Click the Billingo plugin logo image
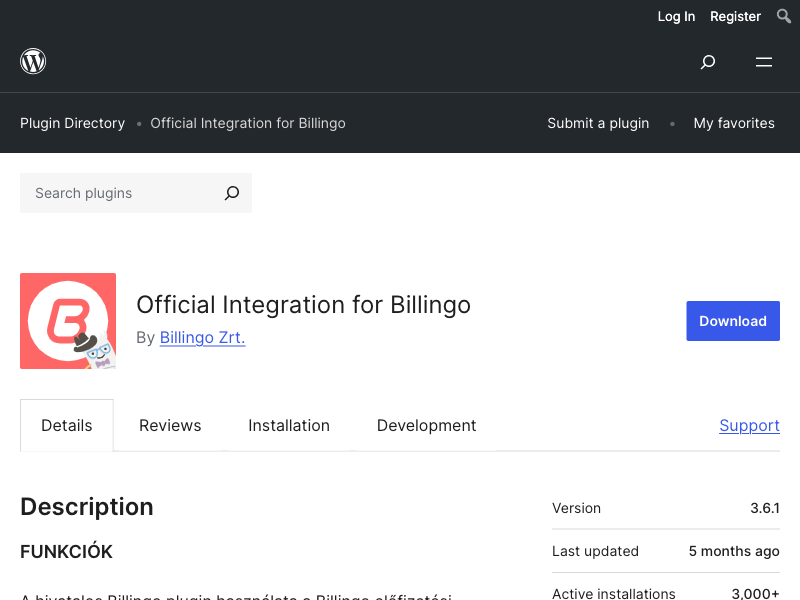The width and height of the screenshot is (800, 600). pos(68,321)
